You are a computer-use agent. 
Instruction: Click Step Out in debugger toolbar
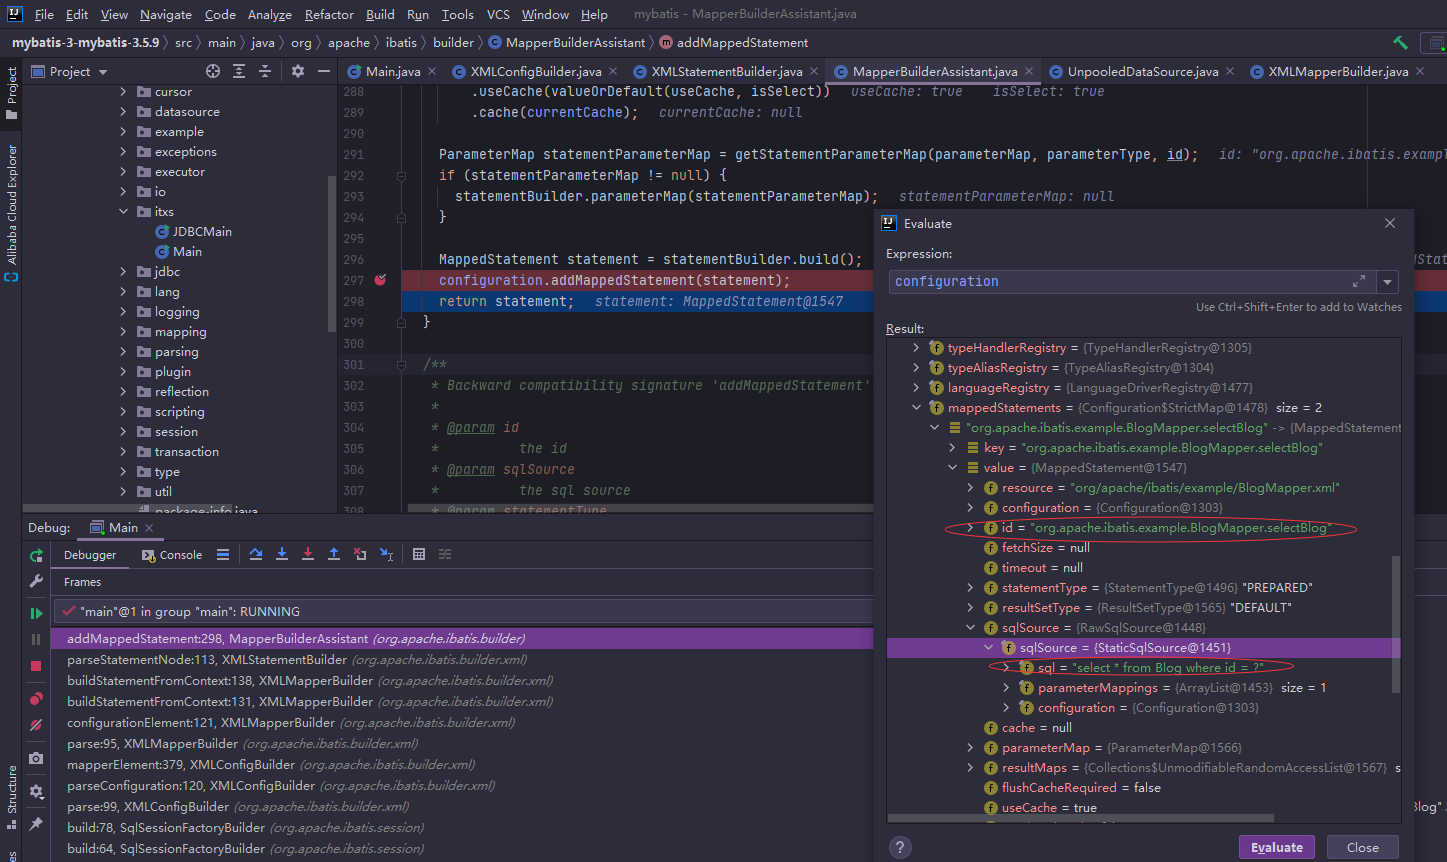point(334,554)
